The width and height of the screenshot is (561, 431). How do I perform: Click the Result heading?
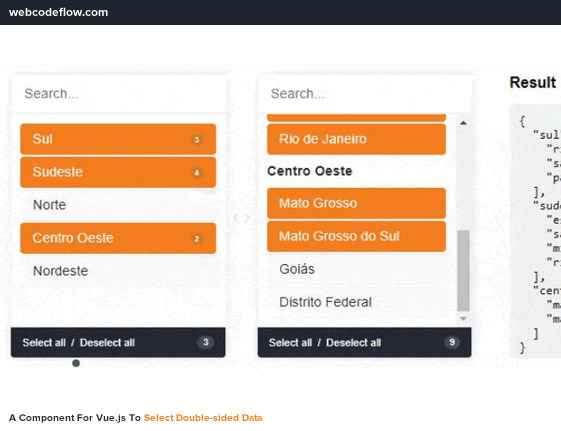pos(533,83)
